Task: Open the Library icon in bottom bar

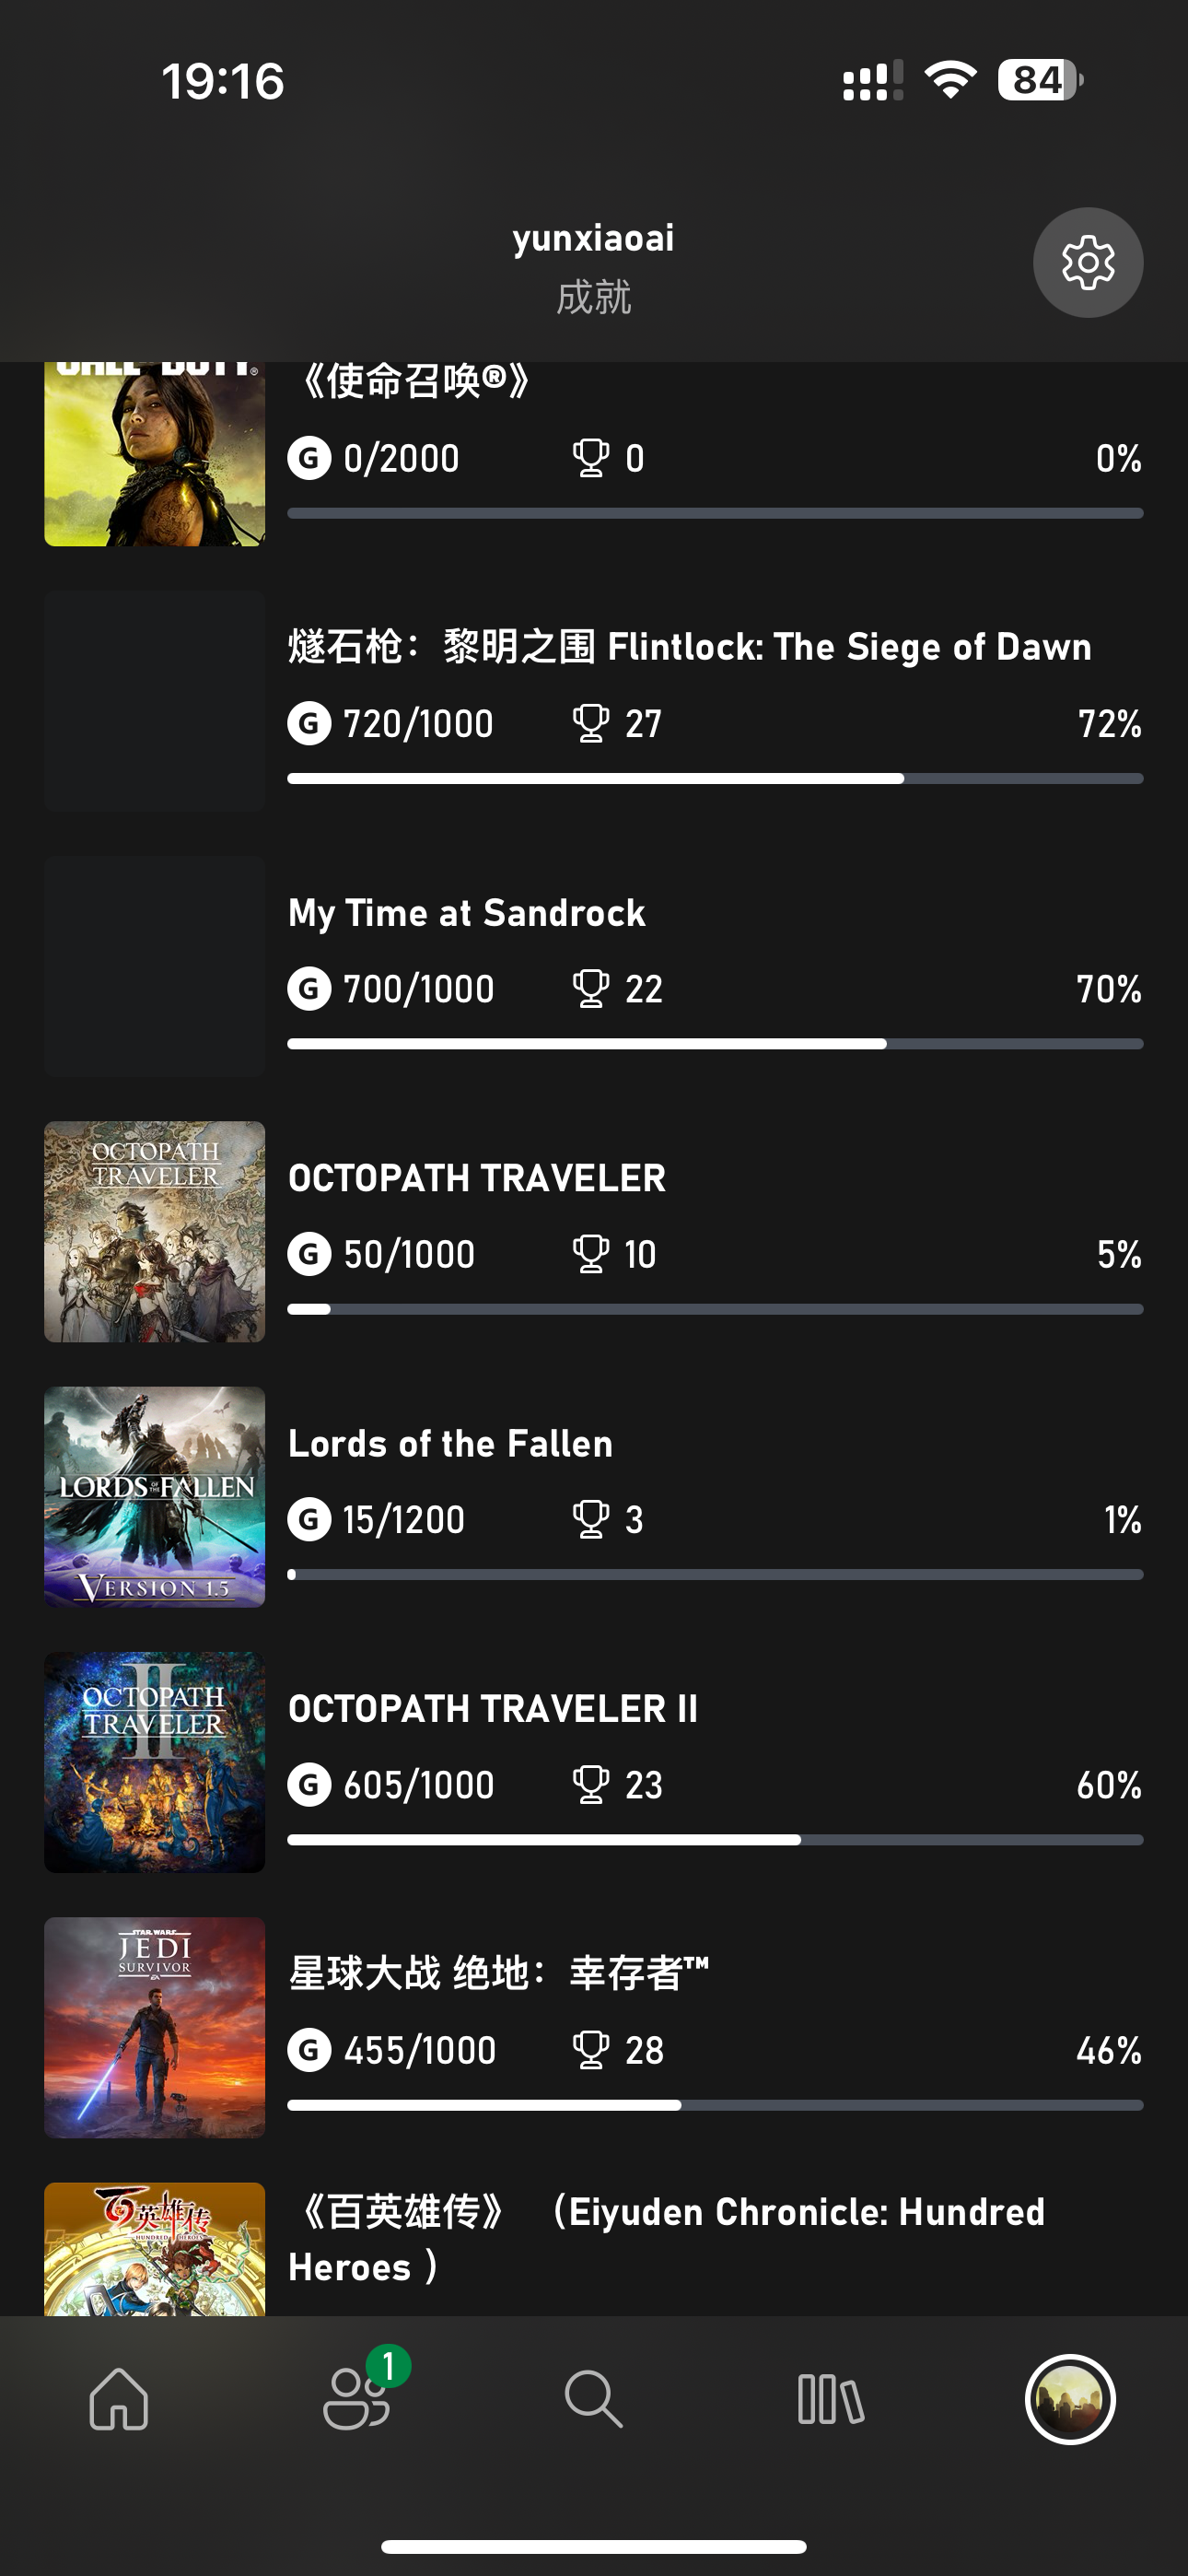Action: coord(830,2398)
